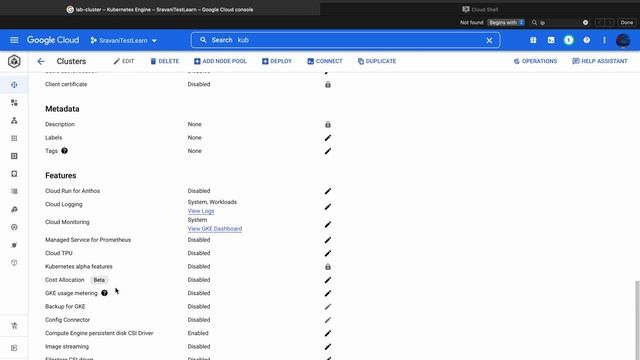Click the lock icon on the Description row
The width and height of the screenshot is (640, 360).
(x=328, y=124)
